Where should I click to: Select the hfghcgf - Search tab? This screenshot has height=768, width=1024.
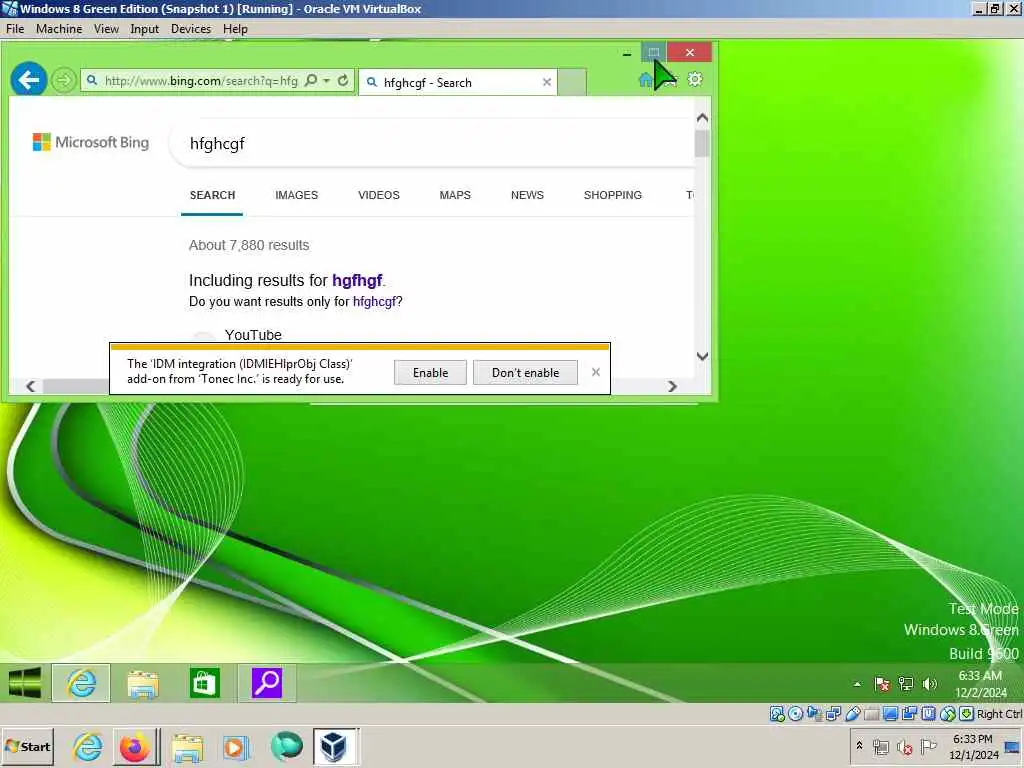click(x=457, y=82)
